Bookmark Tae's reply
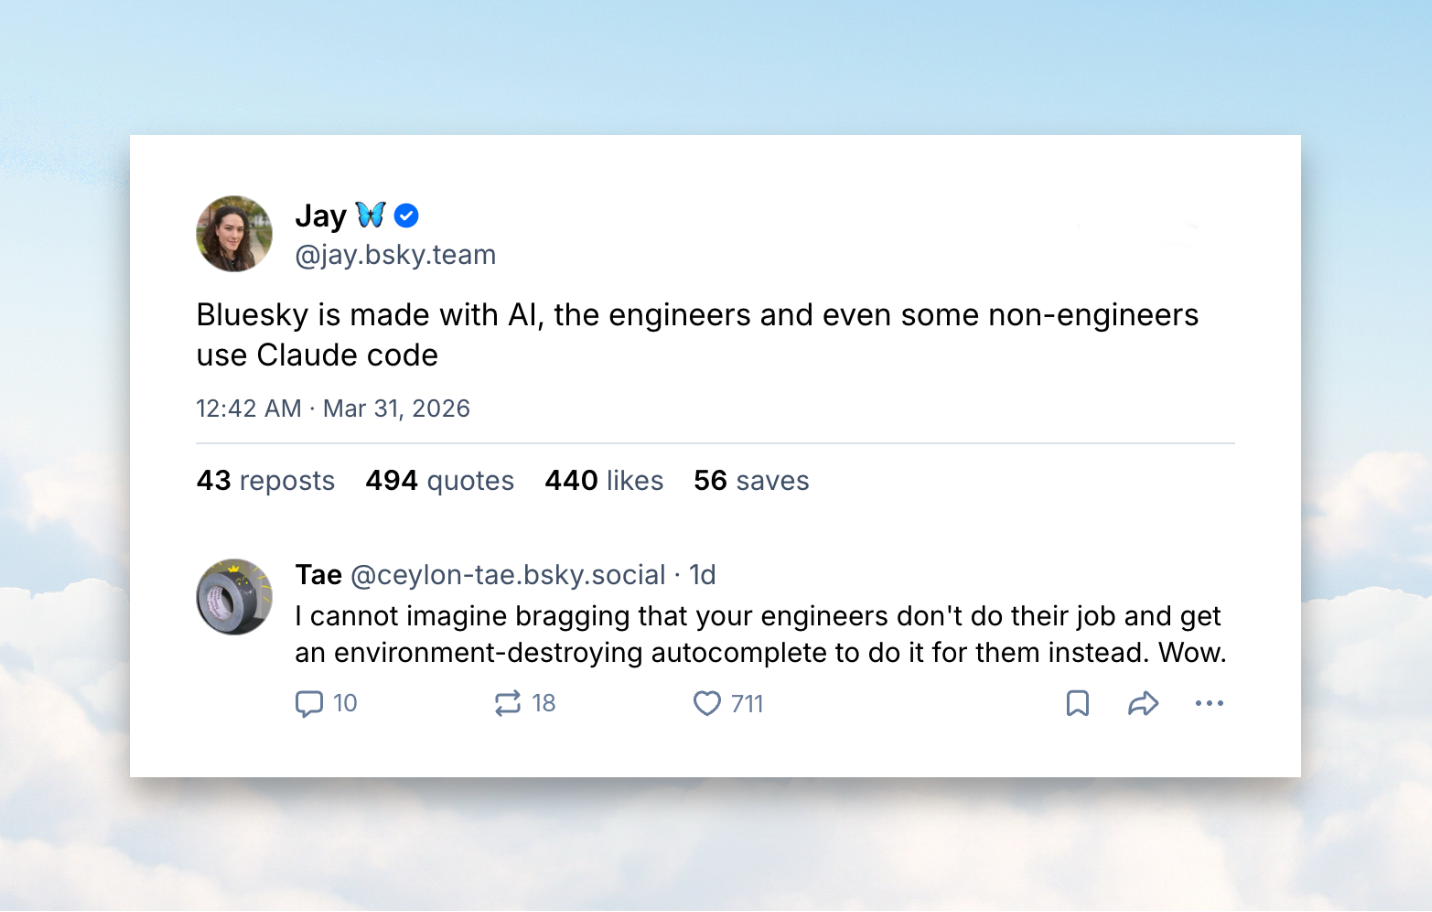Image resolution: width=1432 pixels, height=912 pixels. tap(1077, 704)
